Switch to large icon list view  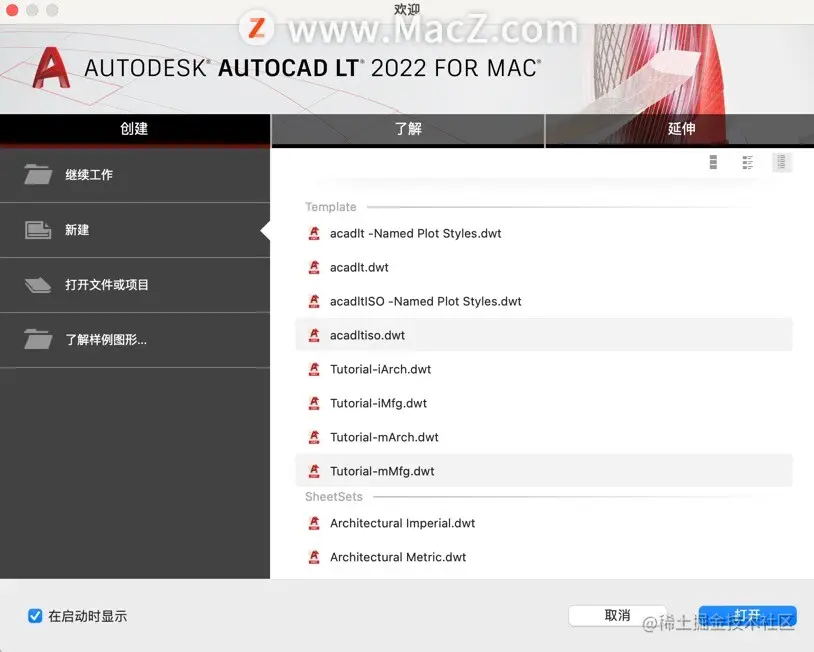click(713, 162)
